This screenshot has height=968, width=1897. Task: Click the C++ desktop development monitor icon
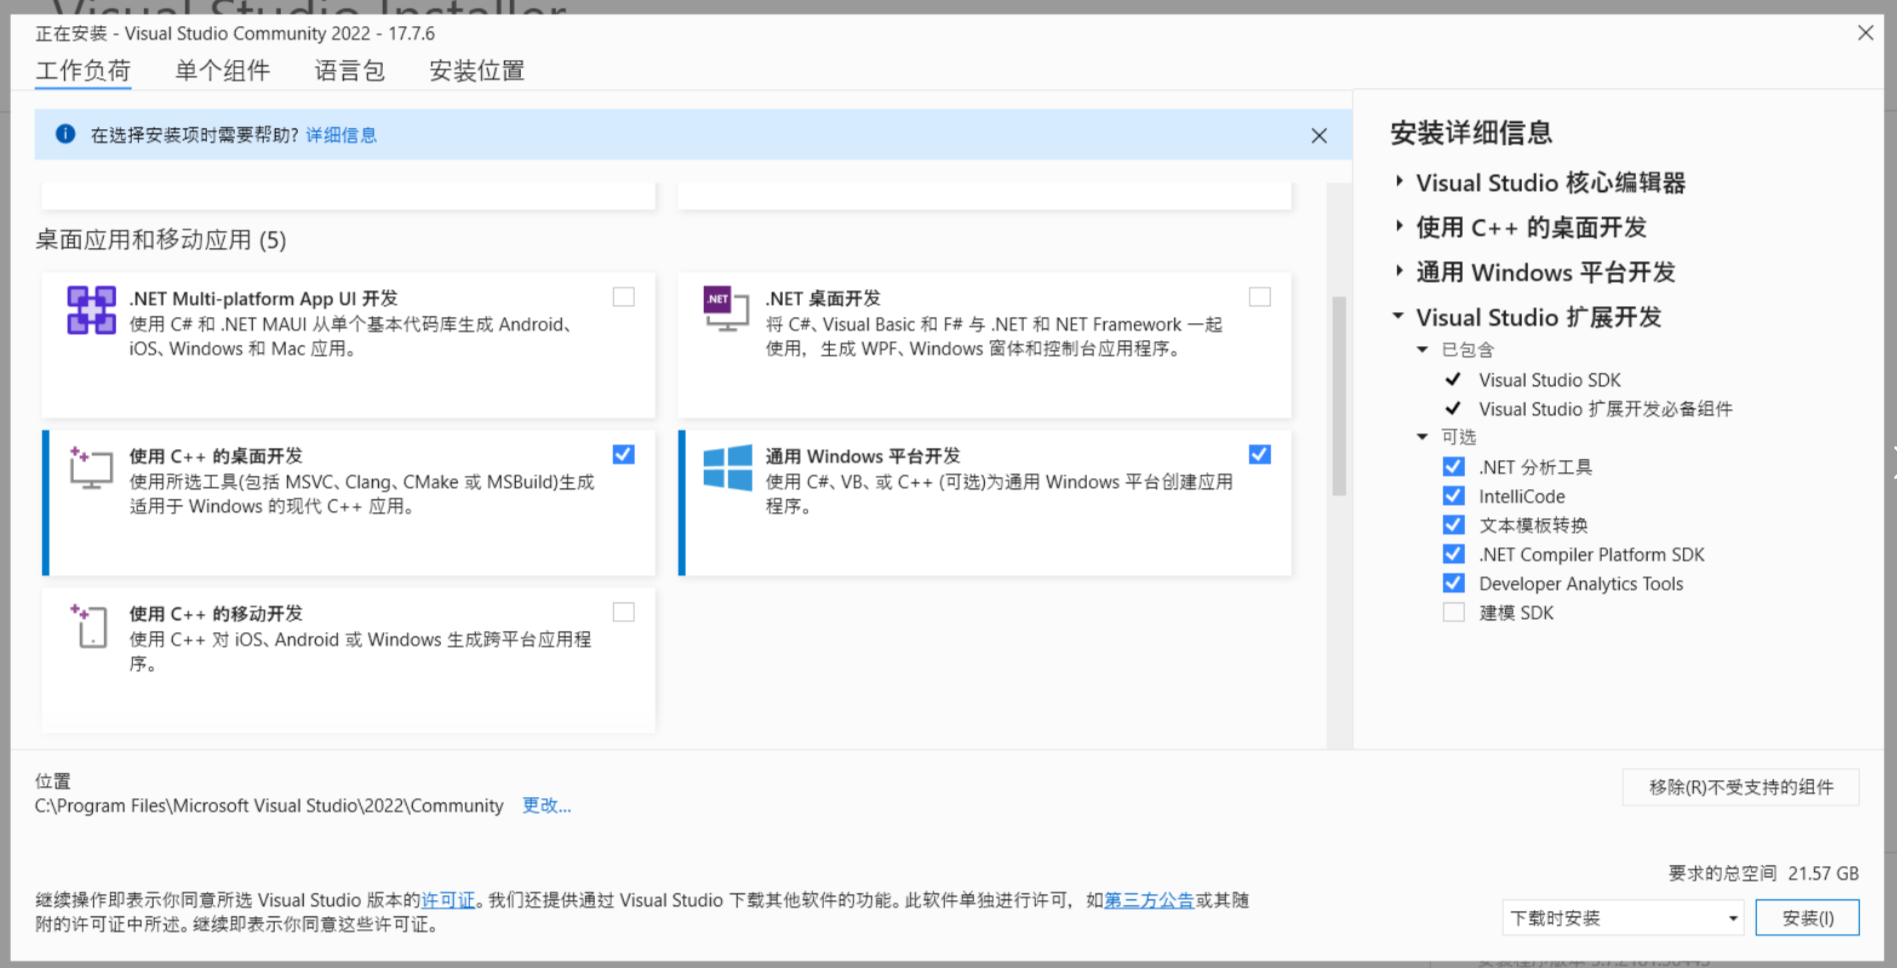pos(91,467)
